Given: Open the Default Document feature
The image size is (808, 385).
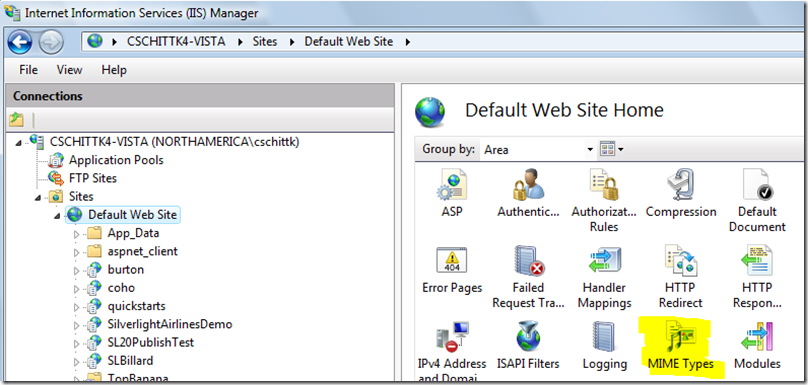Looking at the screenshot, I should 757,201.
